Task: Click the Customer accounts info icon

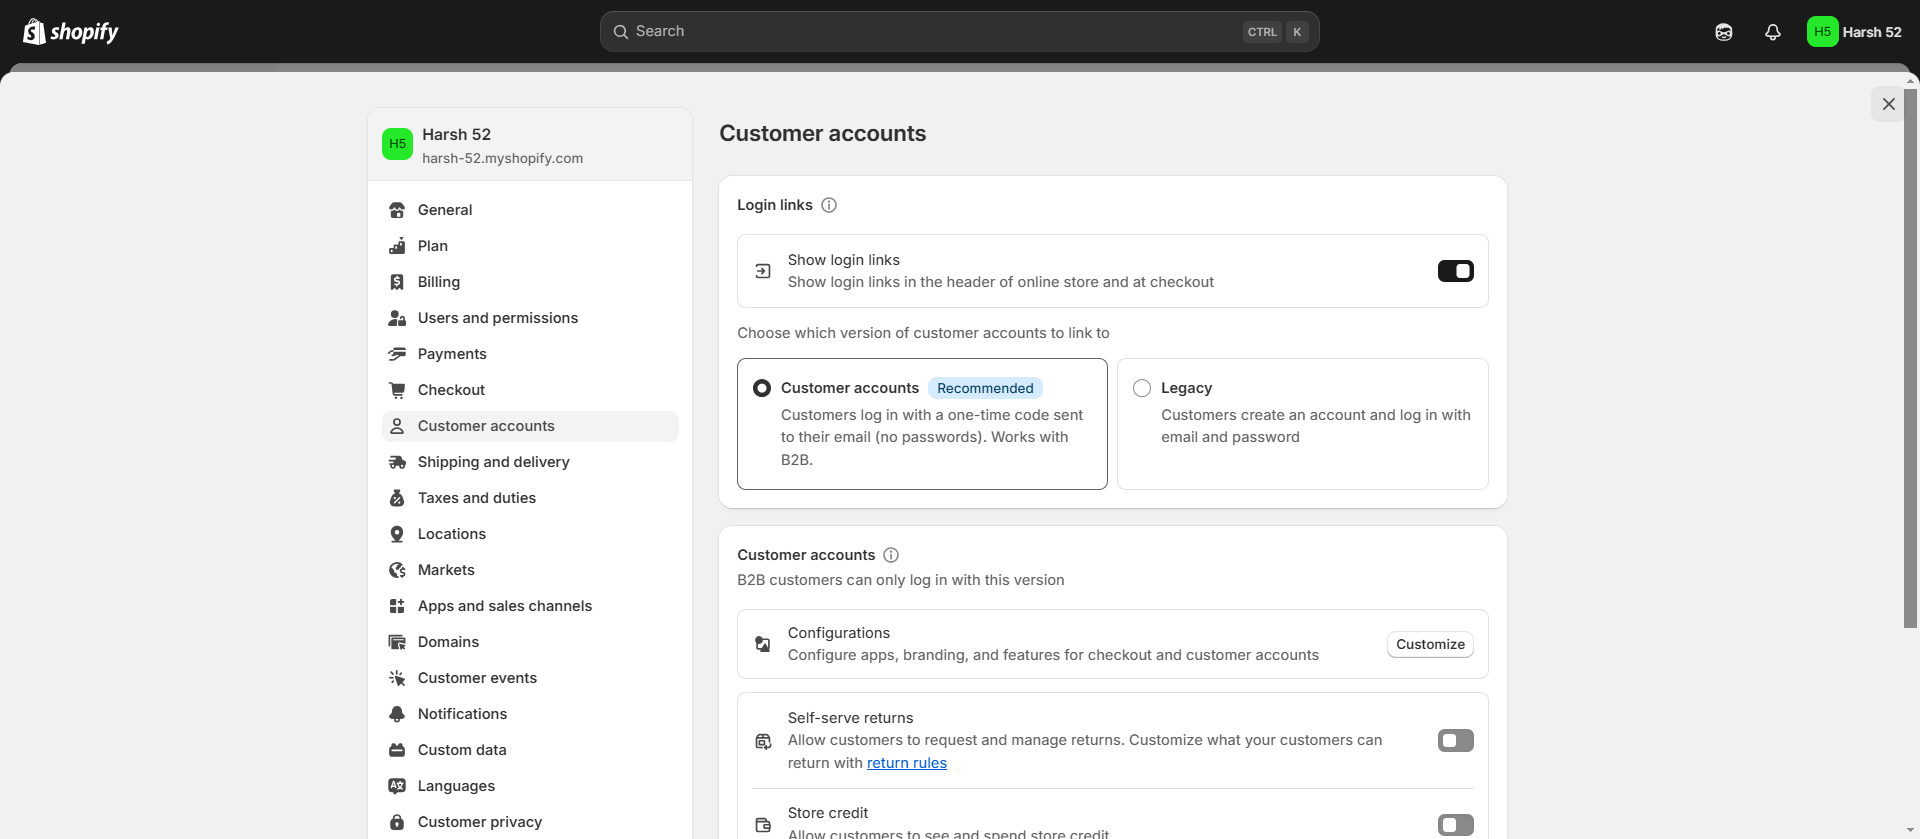Action: click(891, 555)
